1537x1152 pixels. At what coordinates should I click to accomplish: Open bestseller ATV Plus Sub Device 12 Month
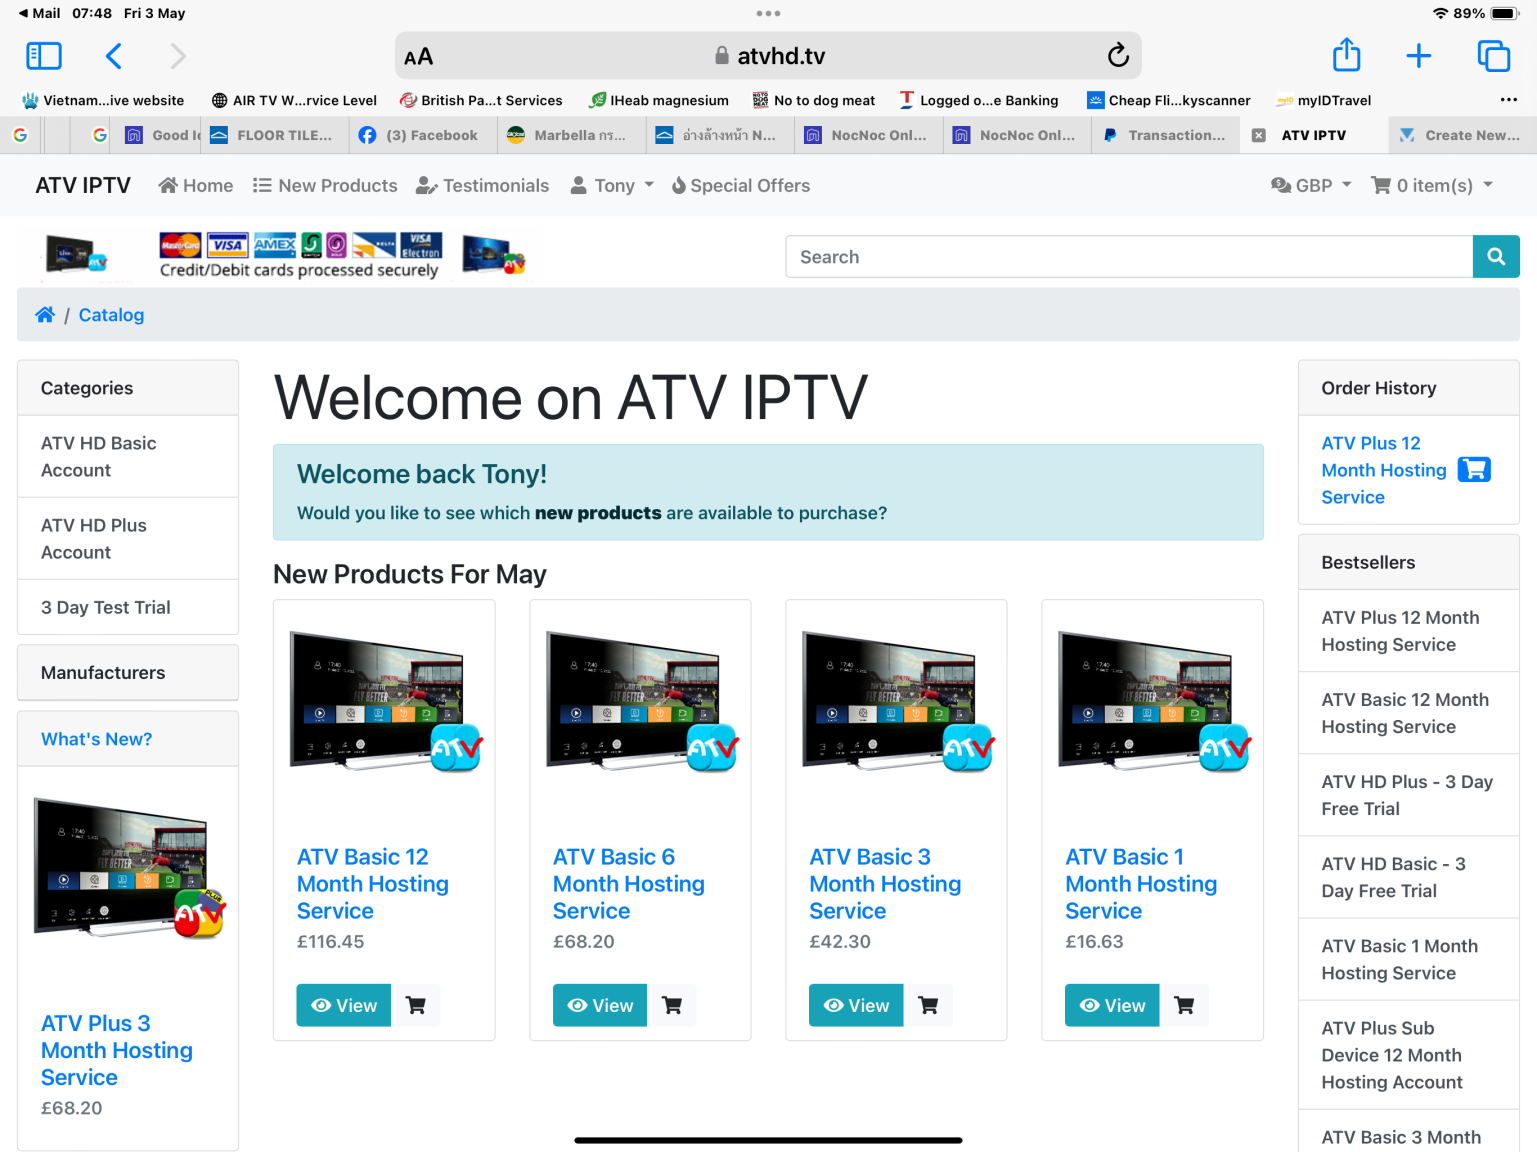click(x=1408, y=1055)
